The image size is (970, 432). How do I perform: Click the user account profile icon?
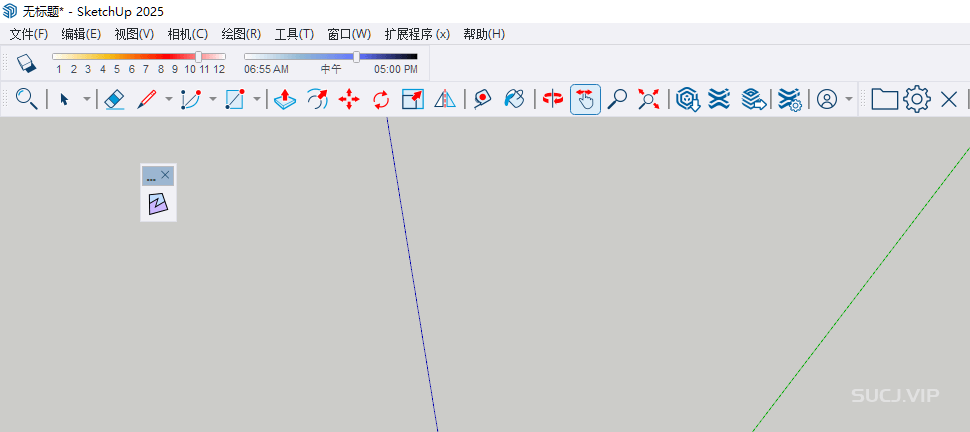click(827, 99)
